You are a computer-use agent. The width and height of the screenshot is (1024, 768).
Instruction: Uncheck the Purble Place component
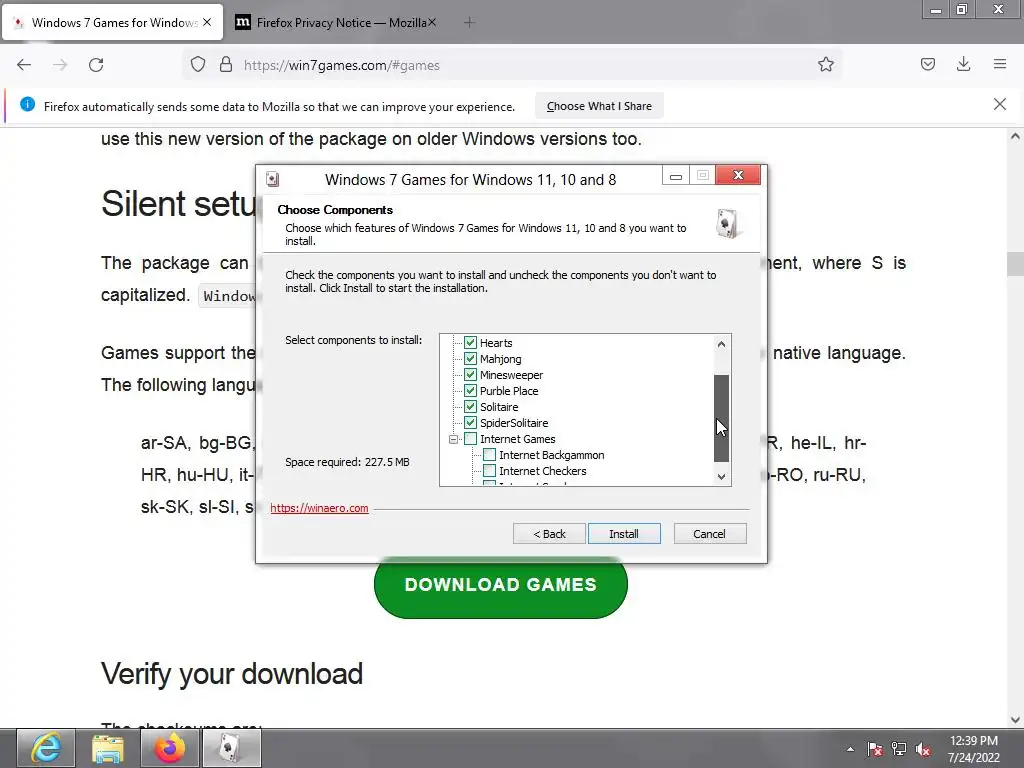point(470,391)
